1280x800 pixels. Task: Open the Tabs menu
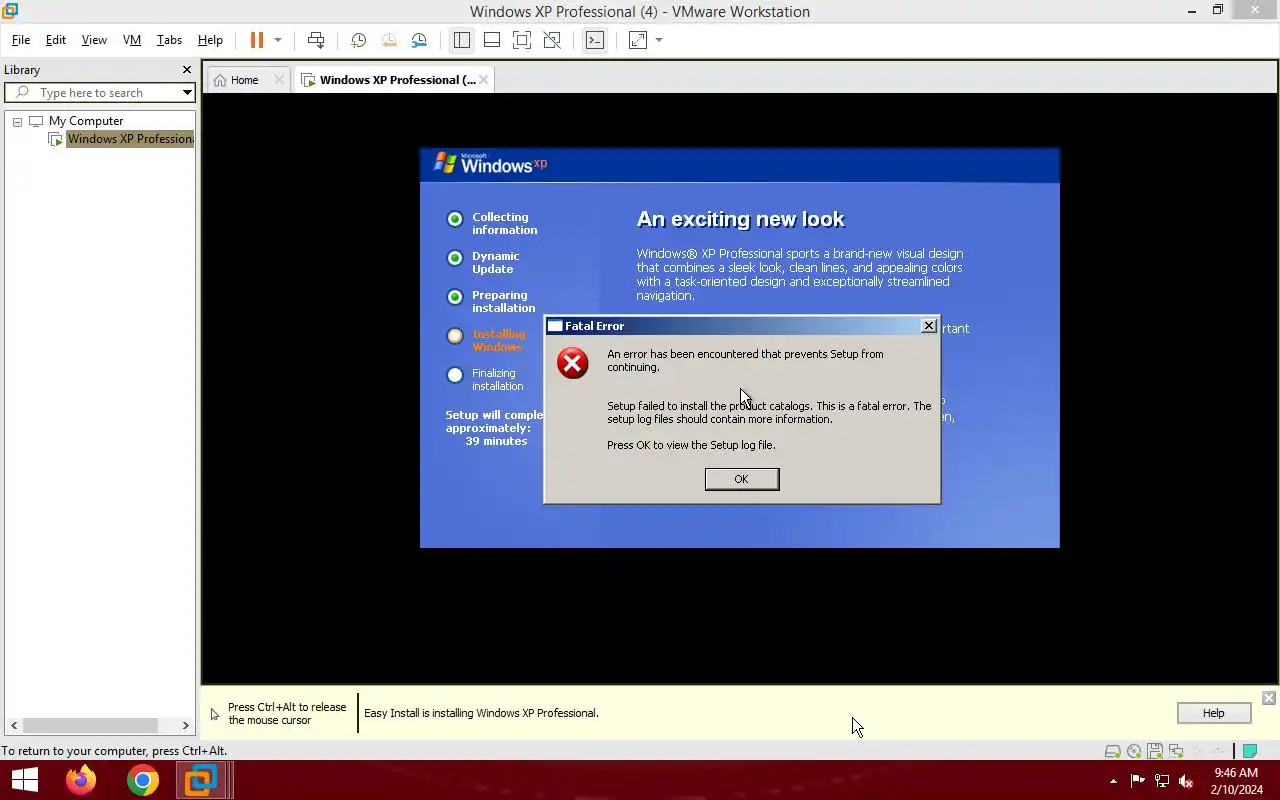point(169,40)
